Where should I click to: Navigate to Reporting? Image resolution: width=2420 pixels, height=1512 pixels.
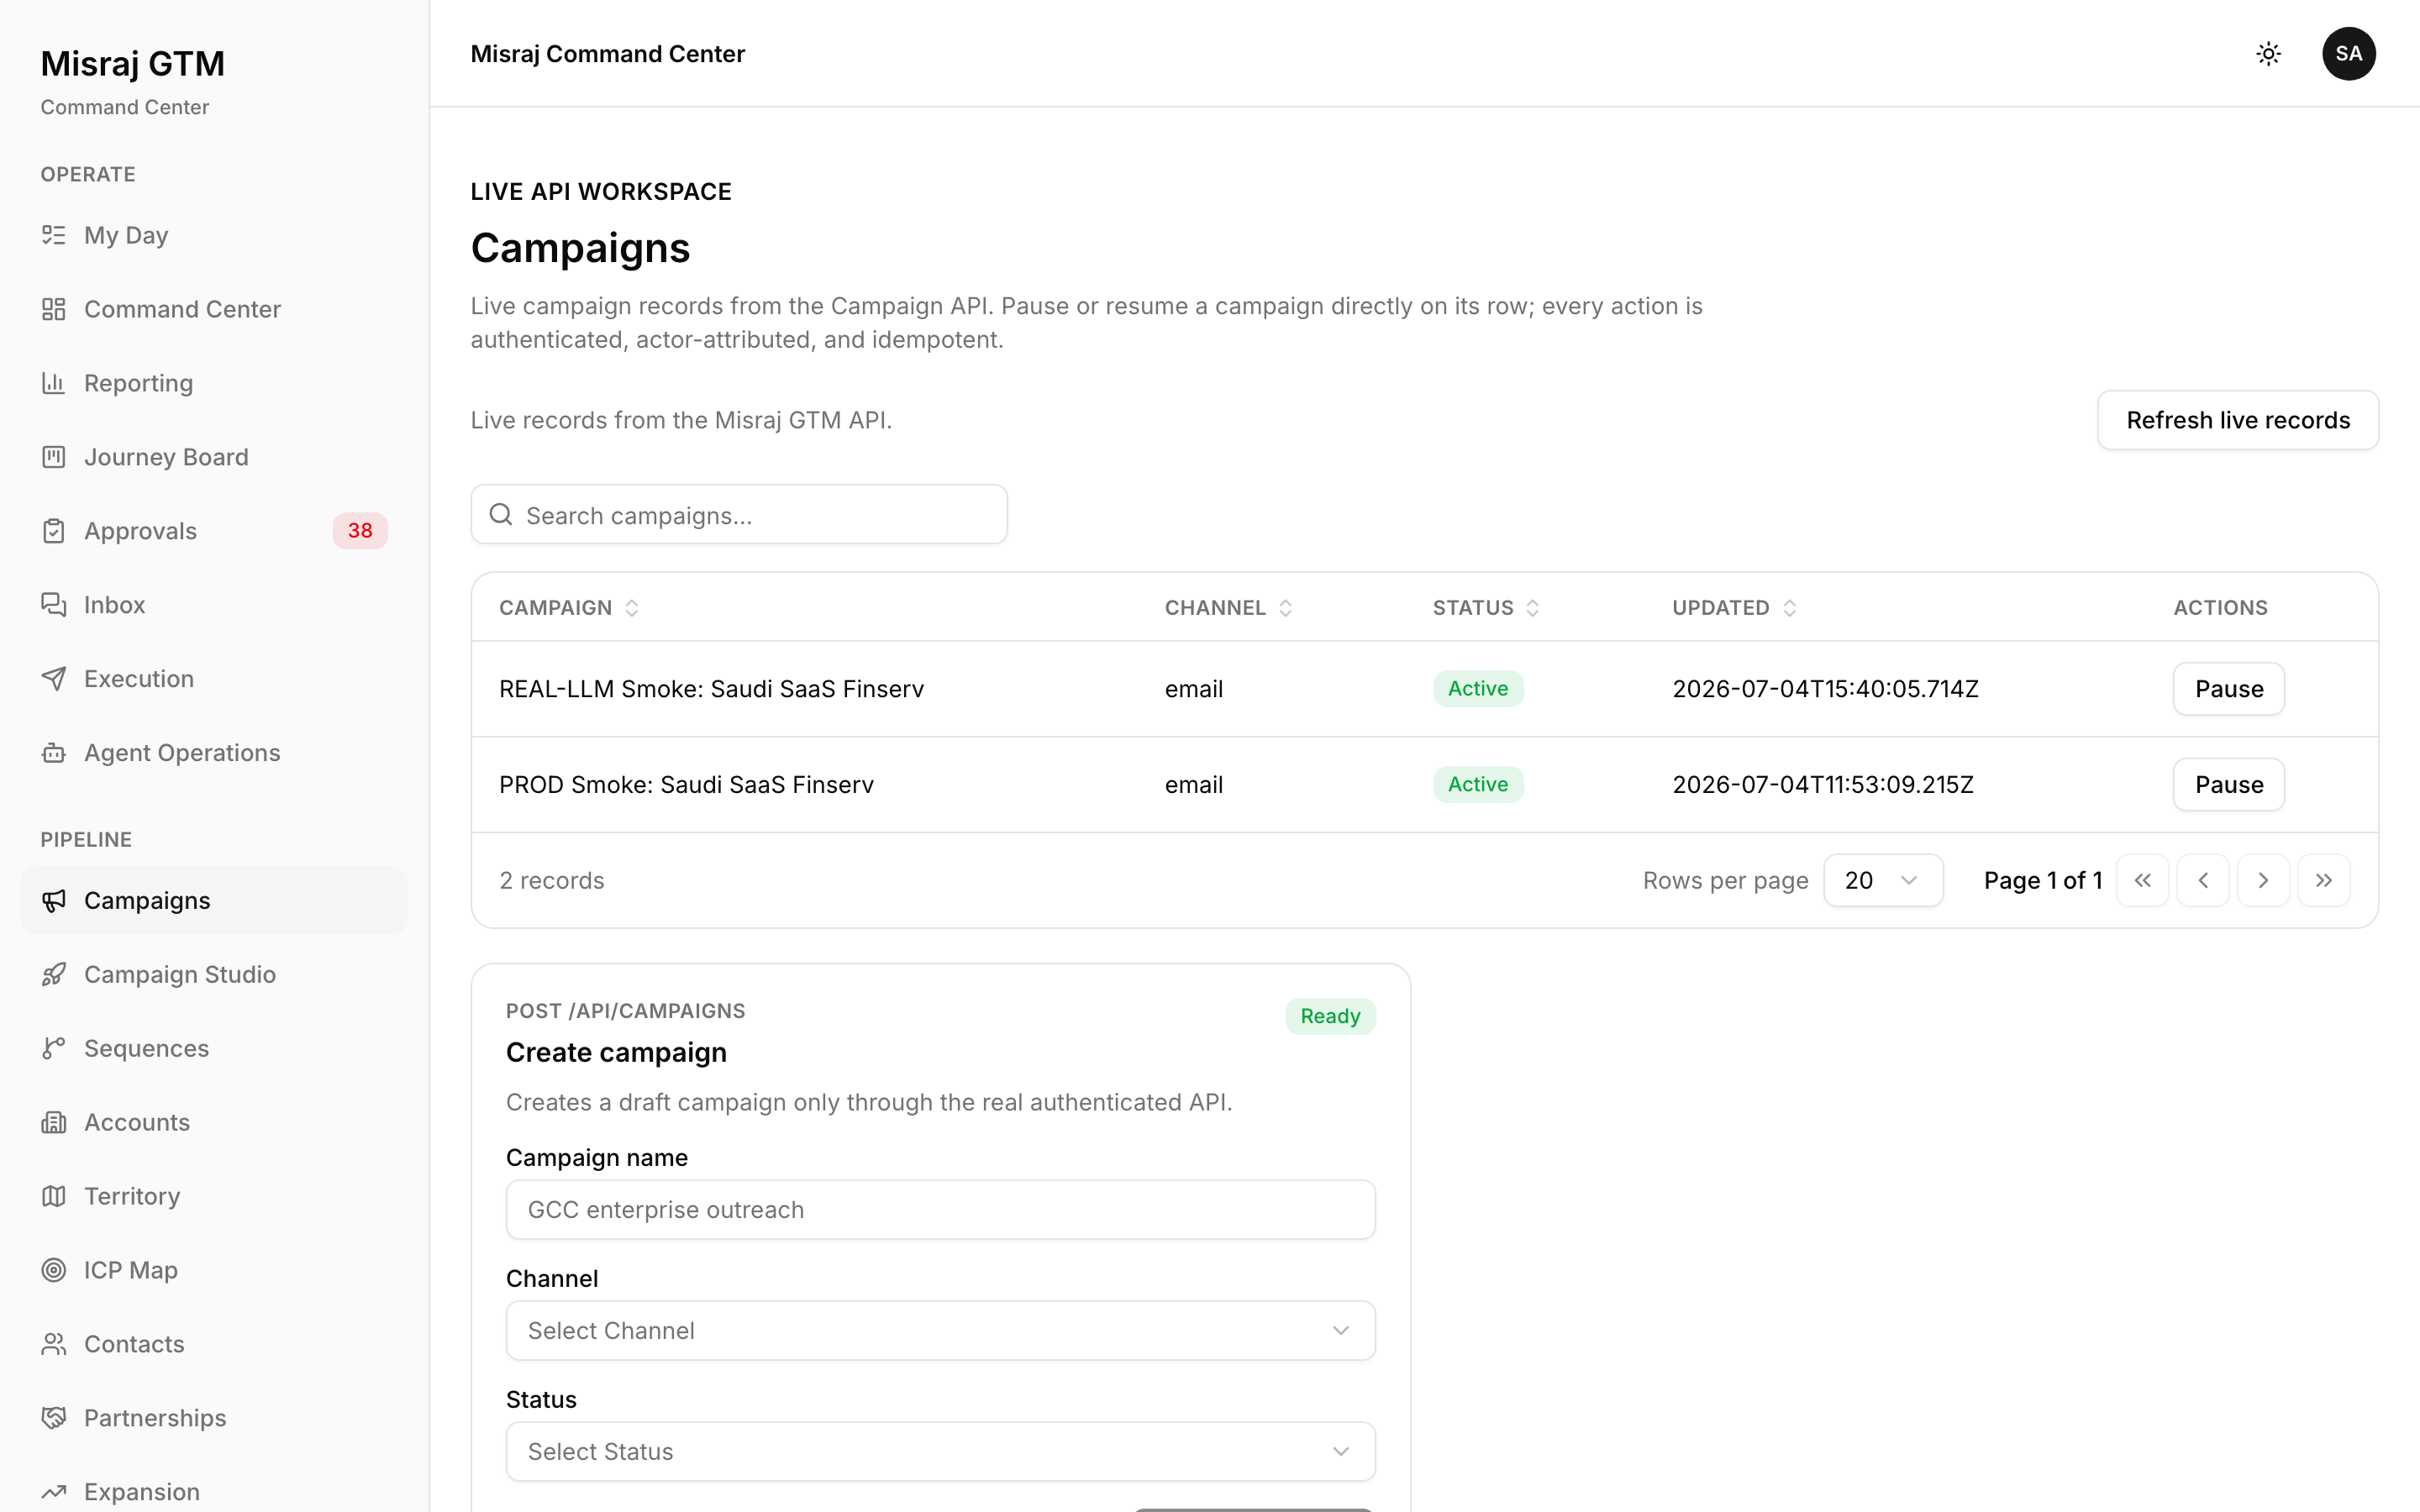coord(214,383)
